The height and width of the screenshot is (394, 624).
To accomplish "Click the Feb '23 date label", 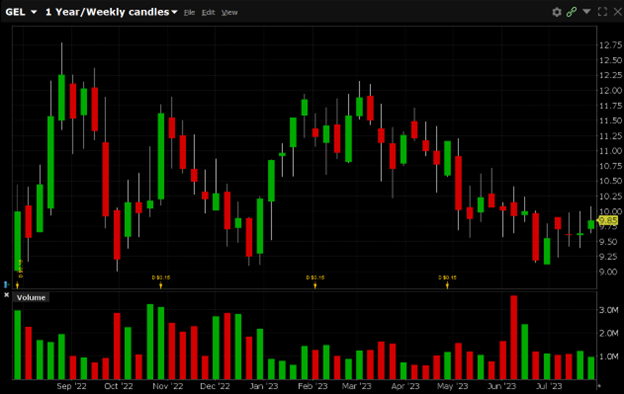I will (313, 386).
